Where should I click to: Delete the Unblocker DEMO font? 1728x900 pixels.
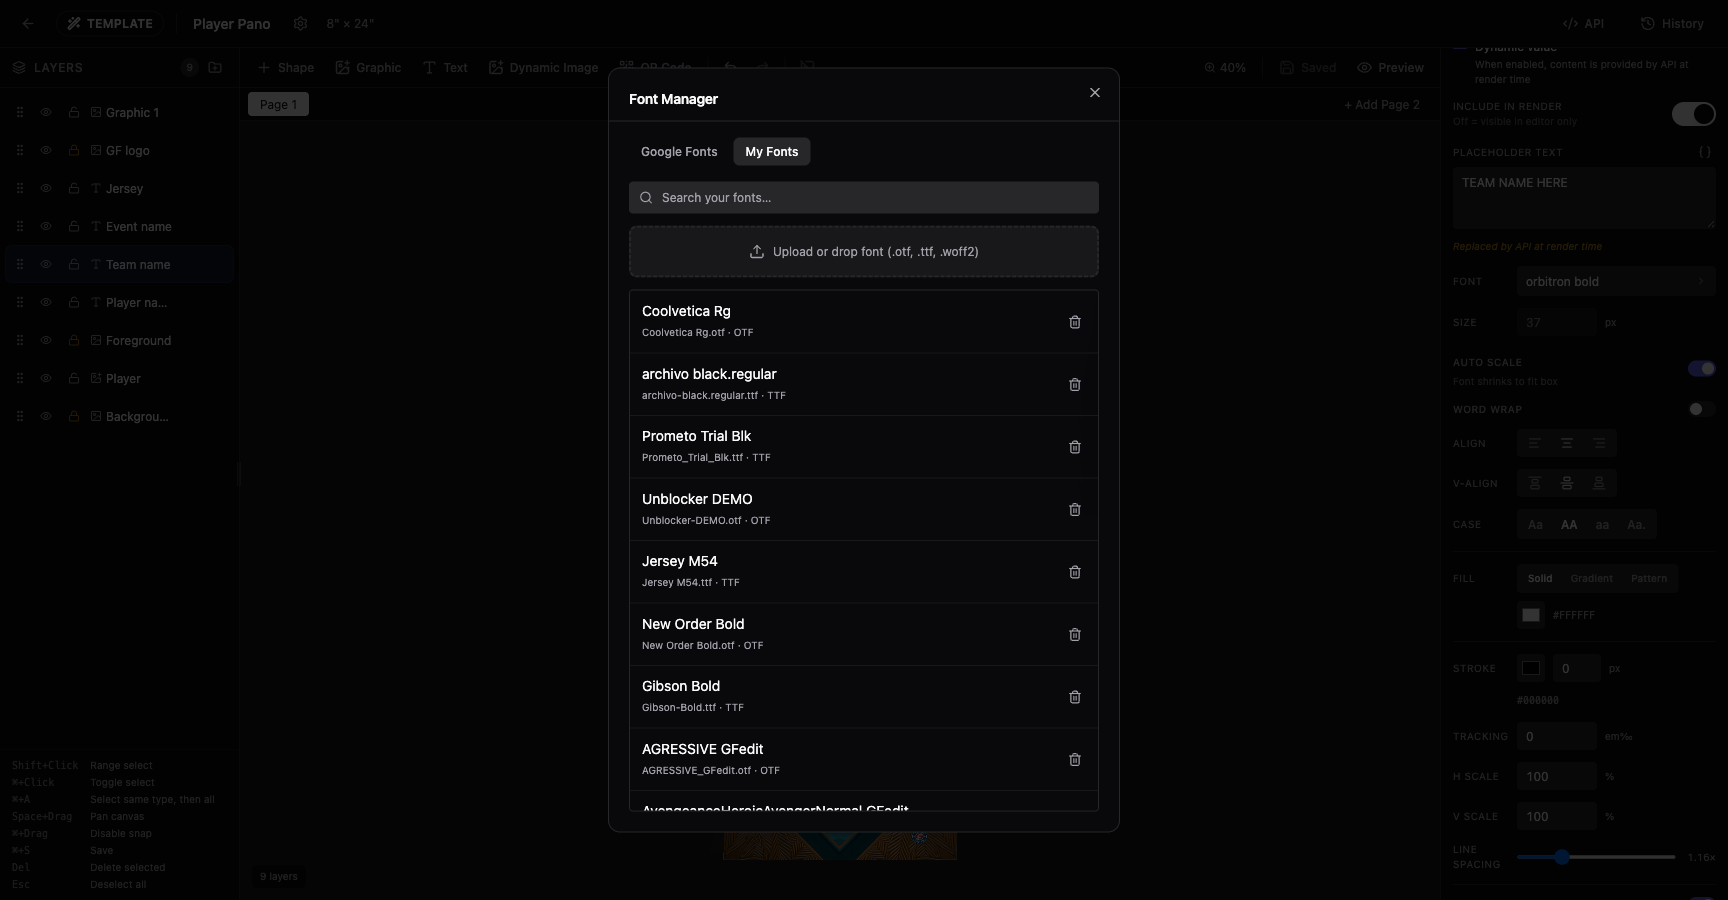pyautogui.click(x=1075, y=510)
